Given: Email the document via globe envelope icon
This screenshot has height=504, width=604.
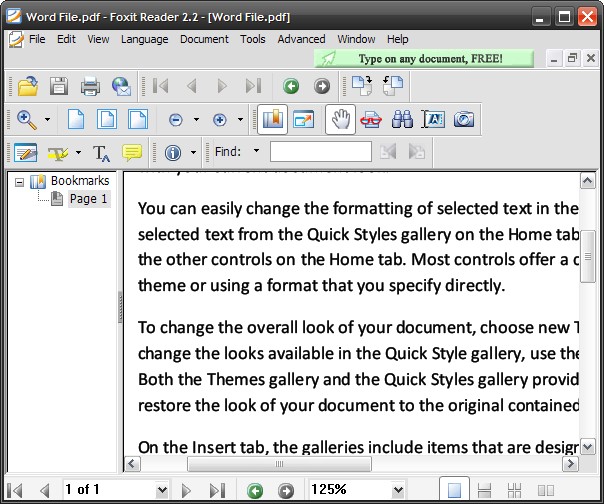Looking at the screenshot, I should click(121, 86).
